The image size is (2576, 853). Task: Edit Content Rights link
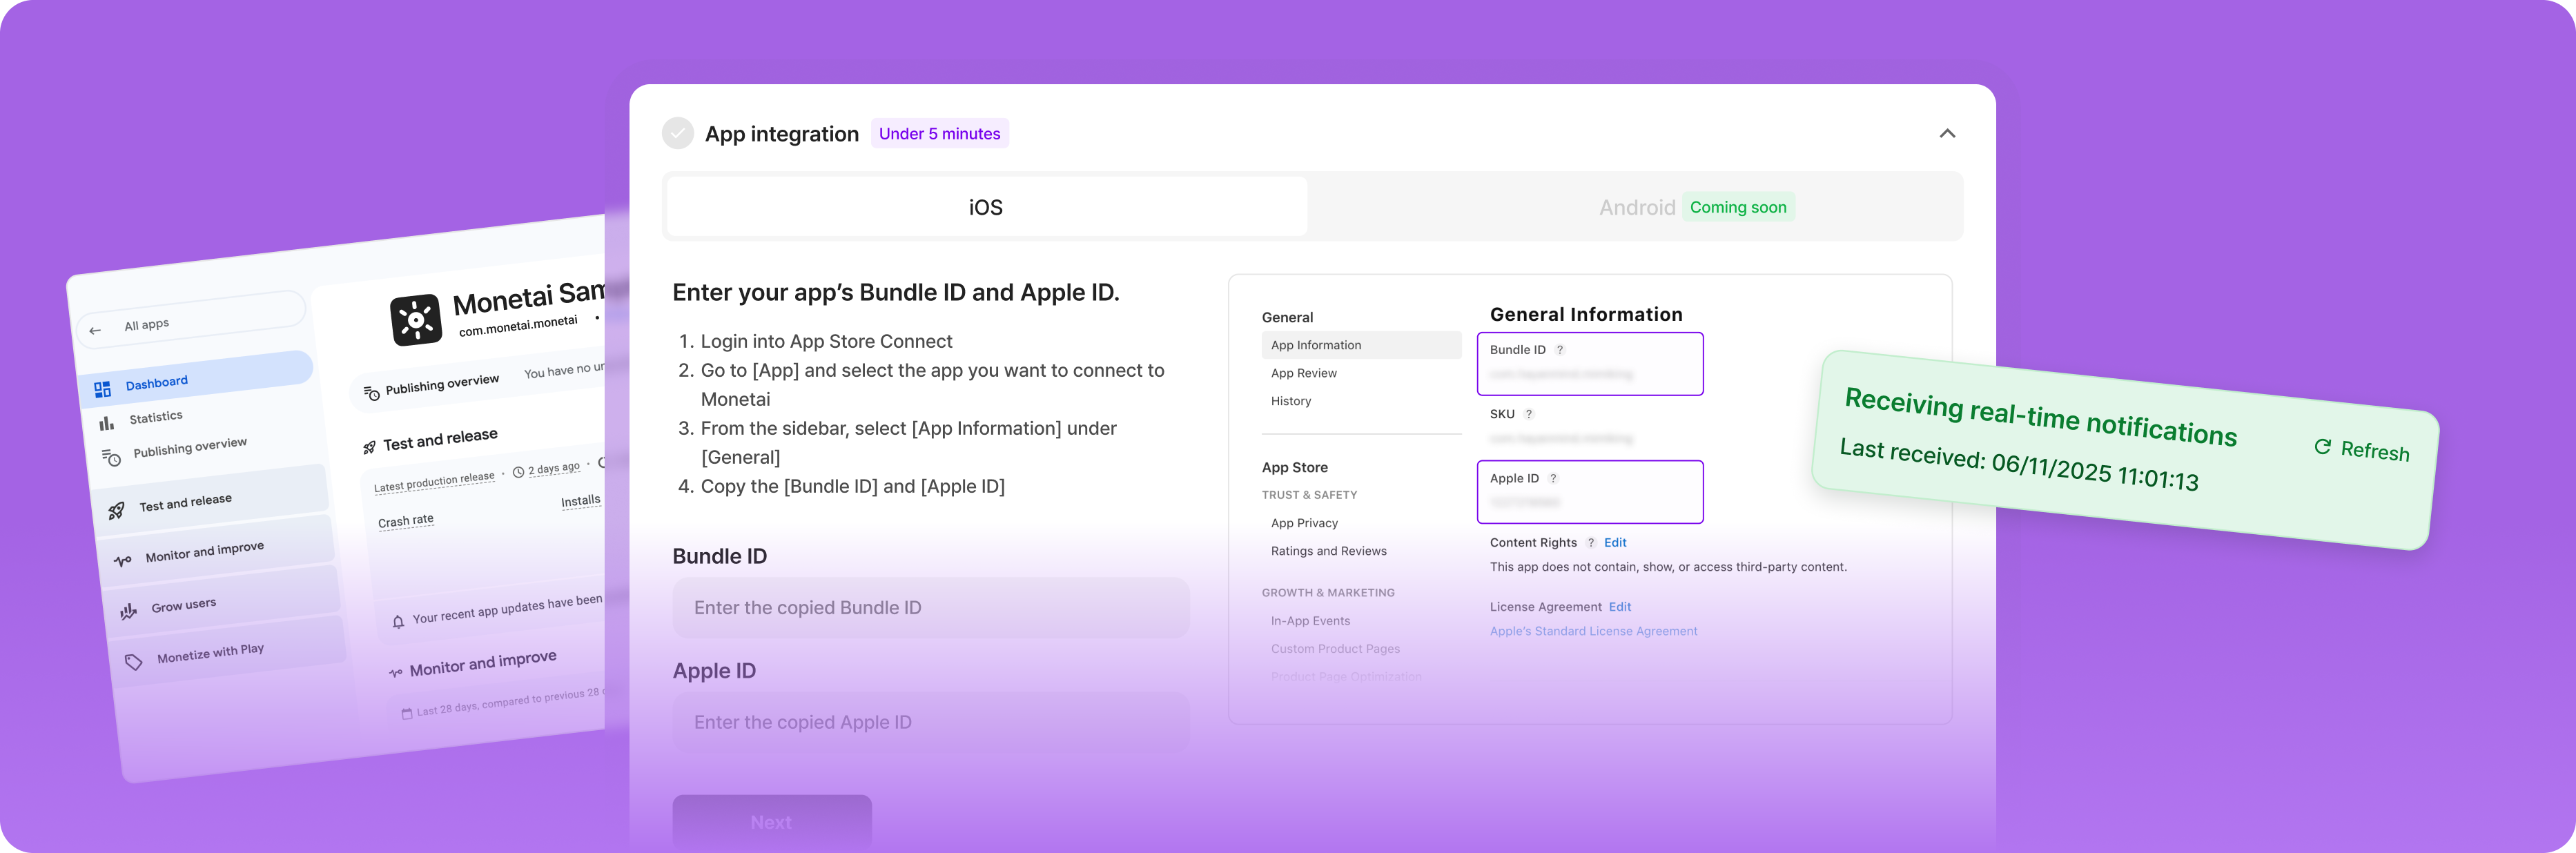click(1615, 543)
